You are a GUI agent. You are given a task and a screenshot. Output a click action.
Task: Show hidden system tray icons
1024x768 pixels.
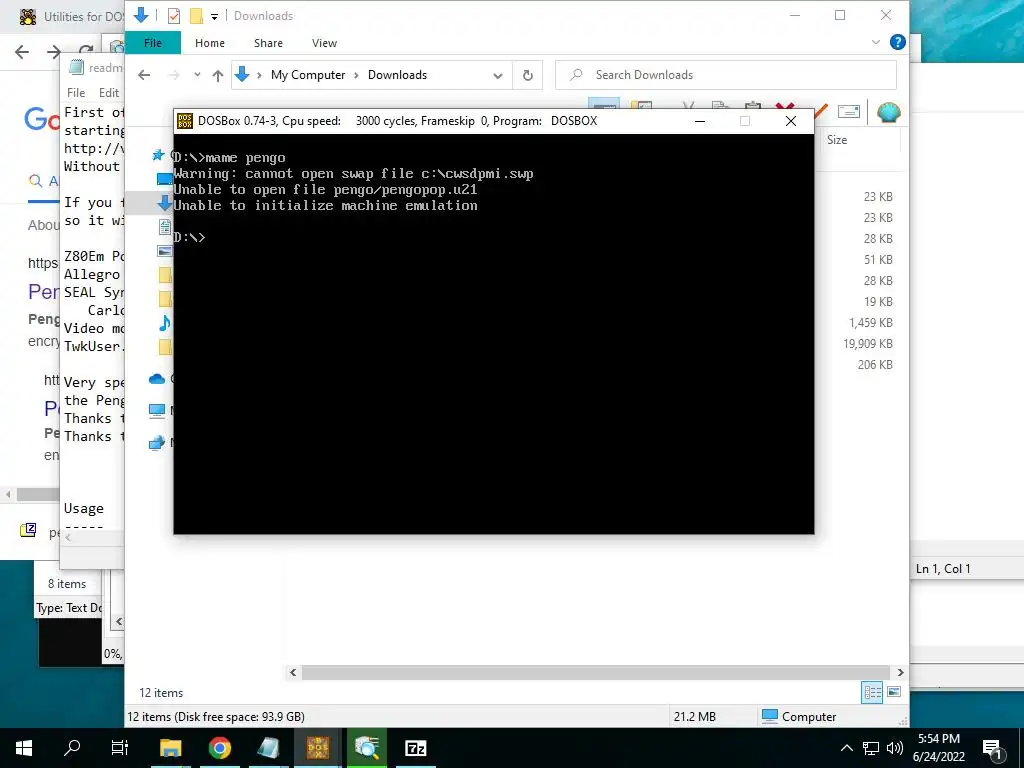[846, 748]
